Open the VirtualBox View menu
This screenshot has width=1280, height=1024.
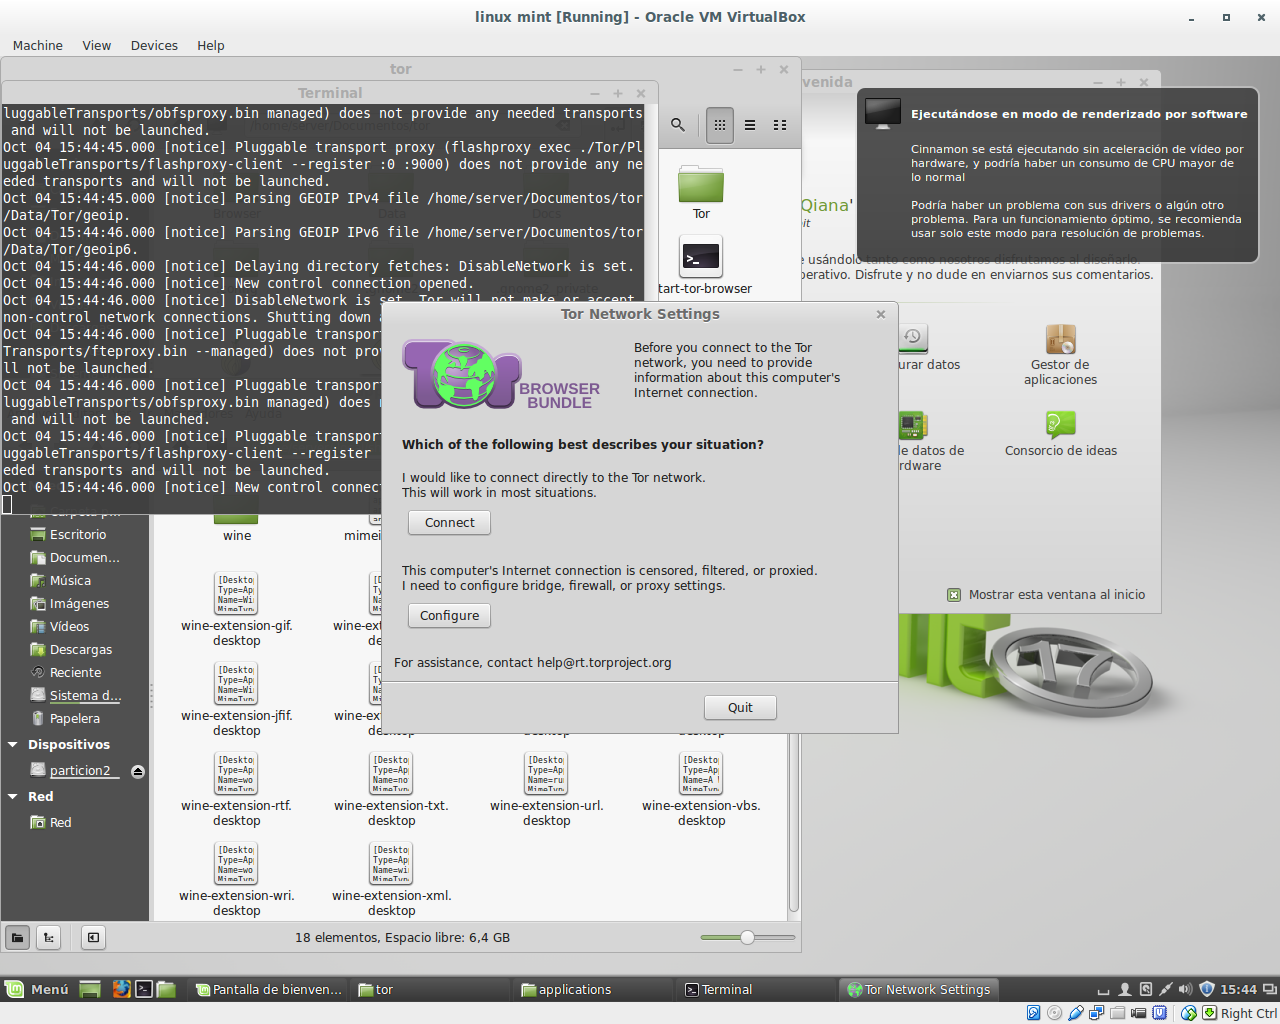[x=97, y=45]
